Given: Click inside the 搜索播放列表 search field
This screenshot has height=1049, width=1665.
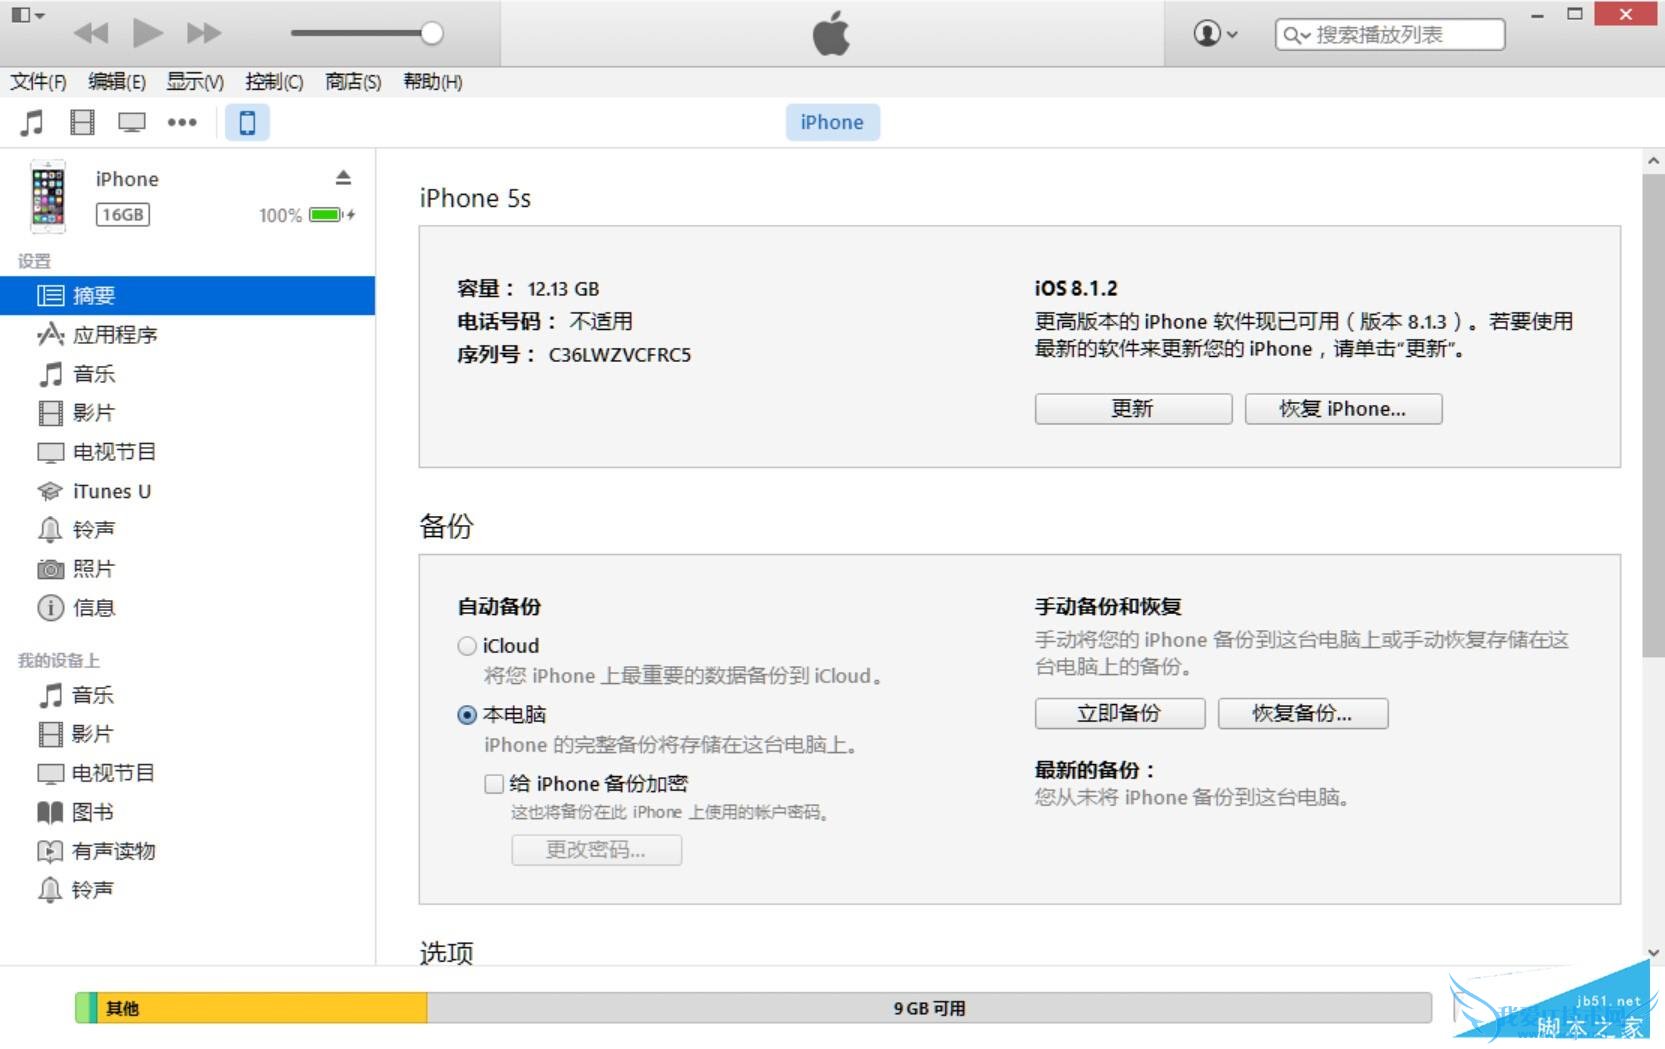Looking at the screenshot, I should [1390, 33].
